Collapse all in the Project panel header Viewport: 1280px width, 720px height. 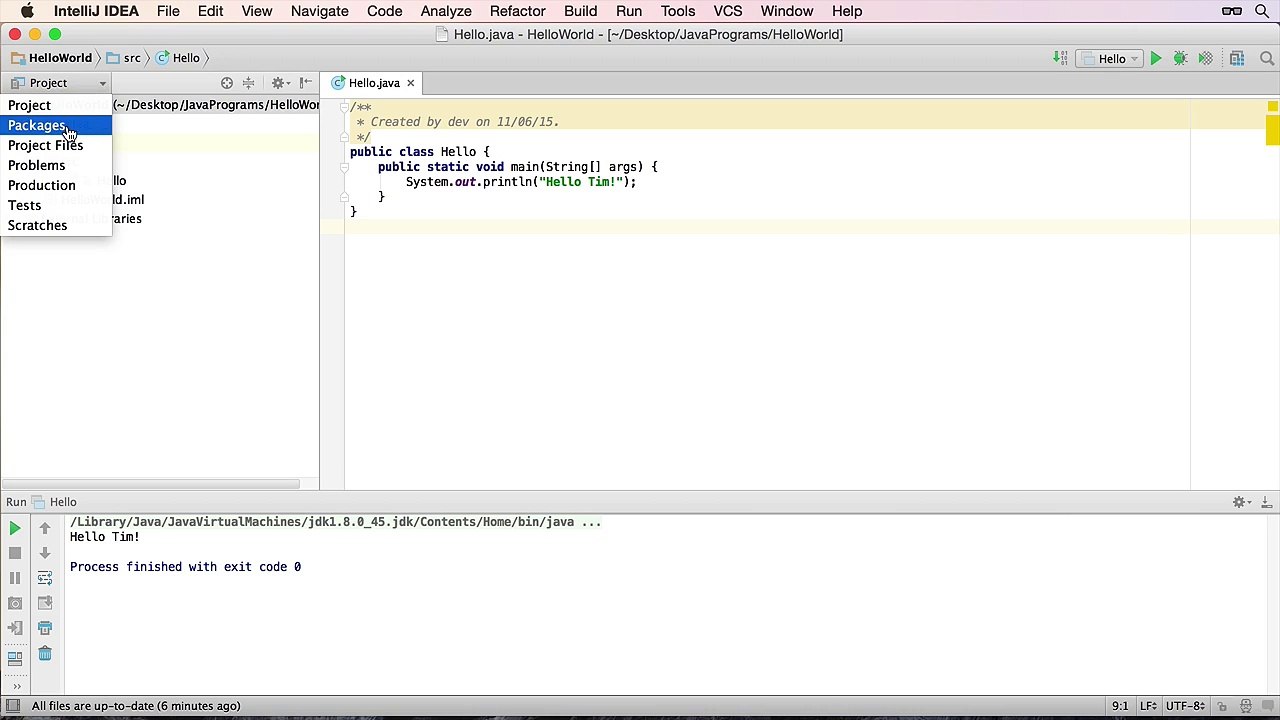[249, 83]
